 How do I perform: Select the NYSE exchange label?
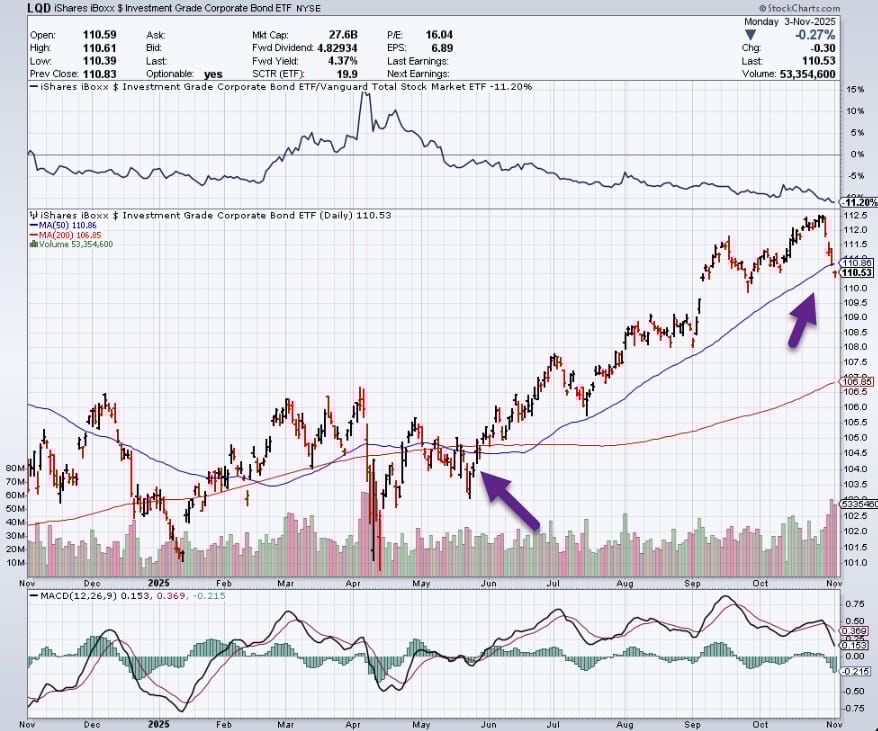[x=308, y=9]
